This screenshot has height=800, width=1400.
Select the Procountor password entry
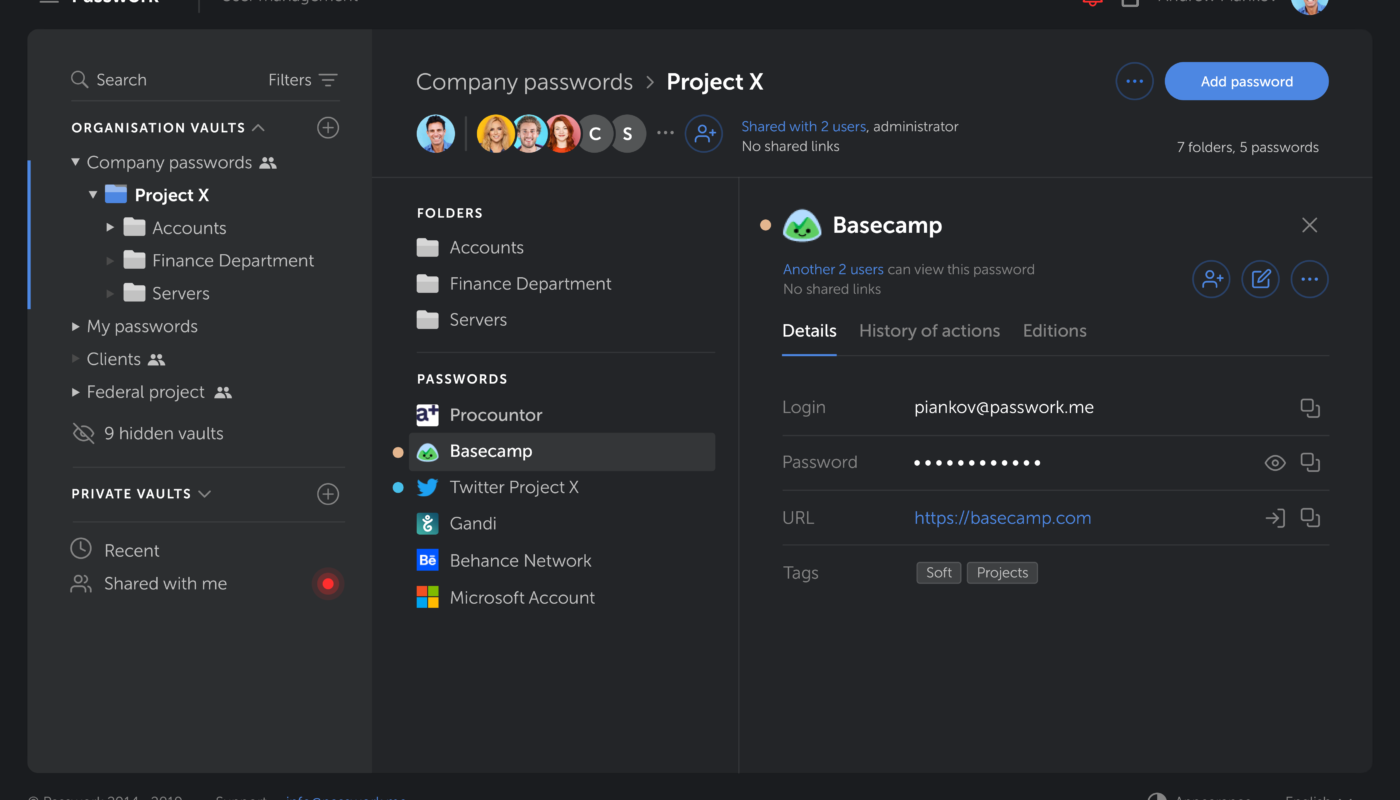tap(562, 415)
